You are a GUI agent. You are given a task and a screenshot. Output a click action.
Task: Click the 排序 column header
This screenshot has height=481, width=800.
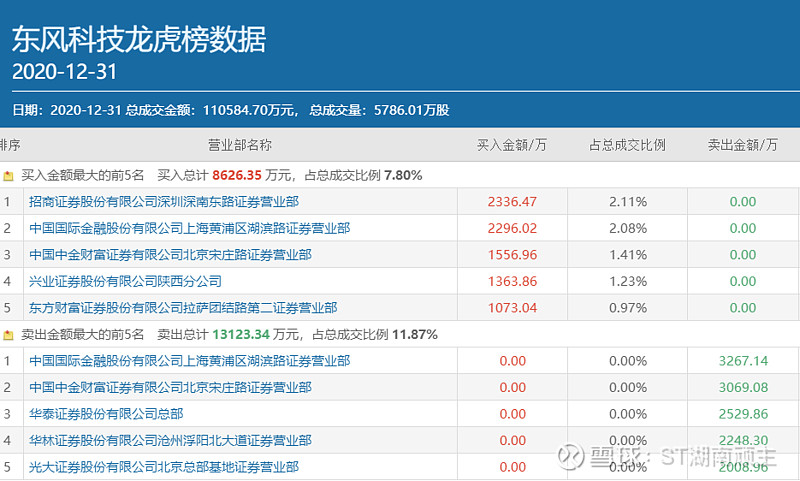pos(10,145)
